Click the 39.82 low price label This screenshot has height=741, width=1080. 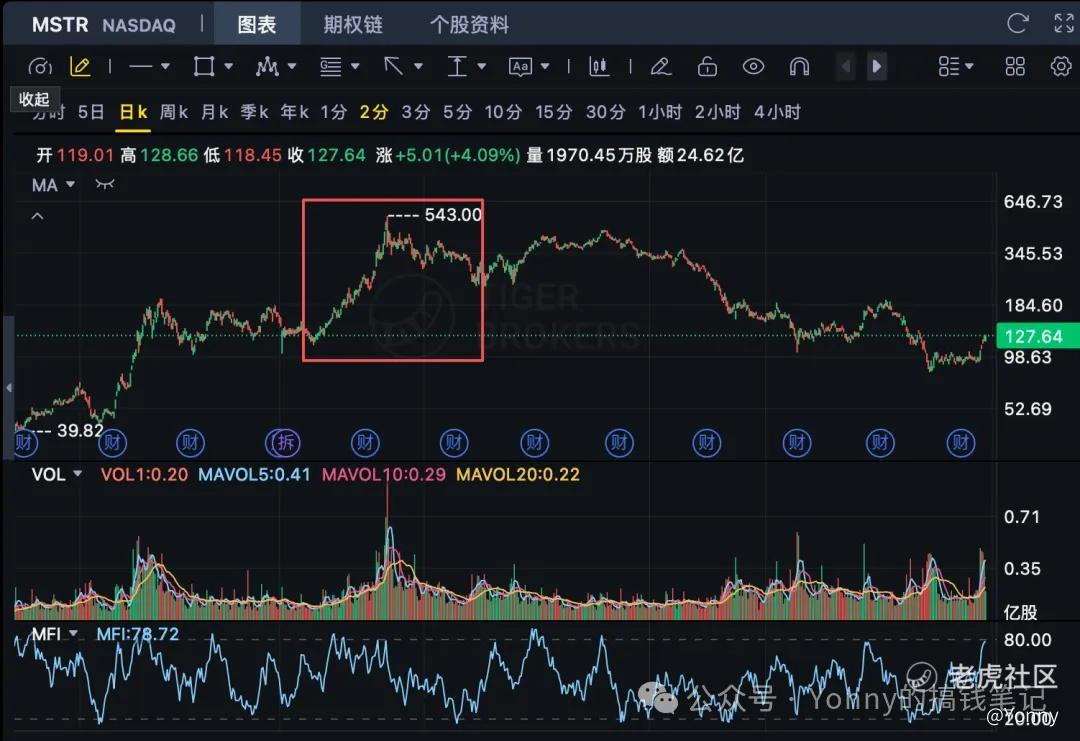(80, 430)
